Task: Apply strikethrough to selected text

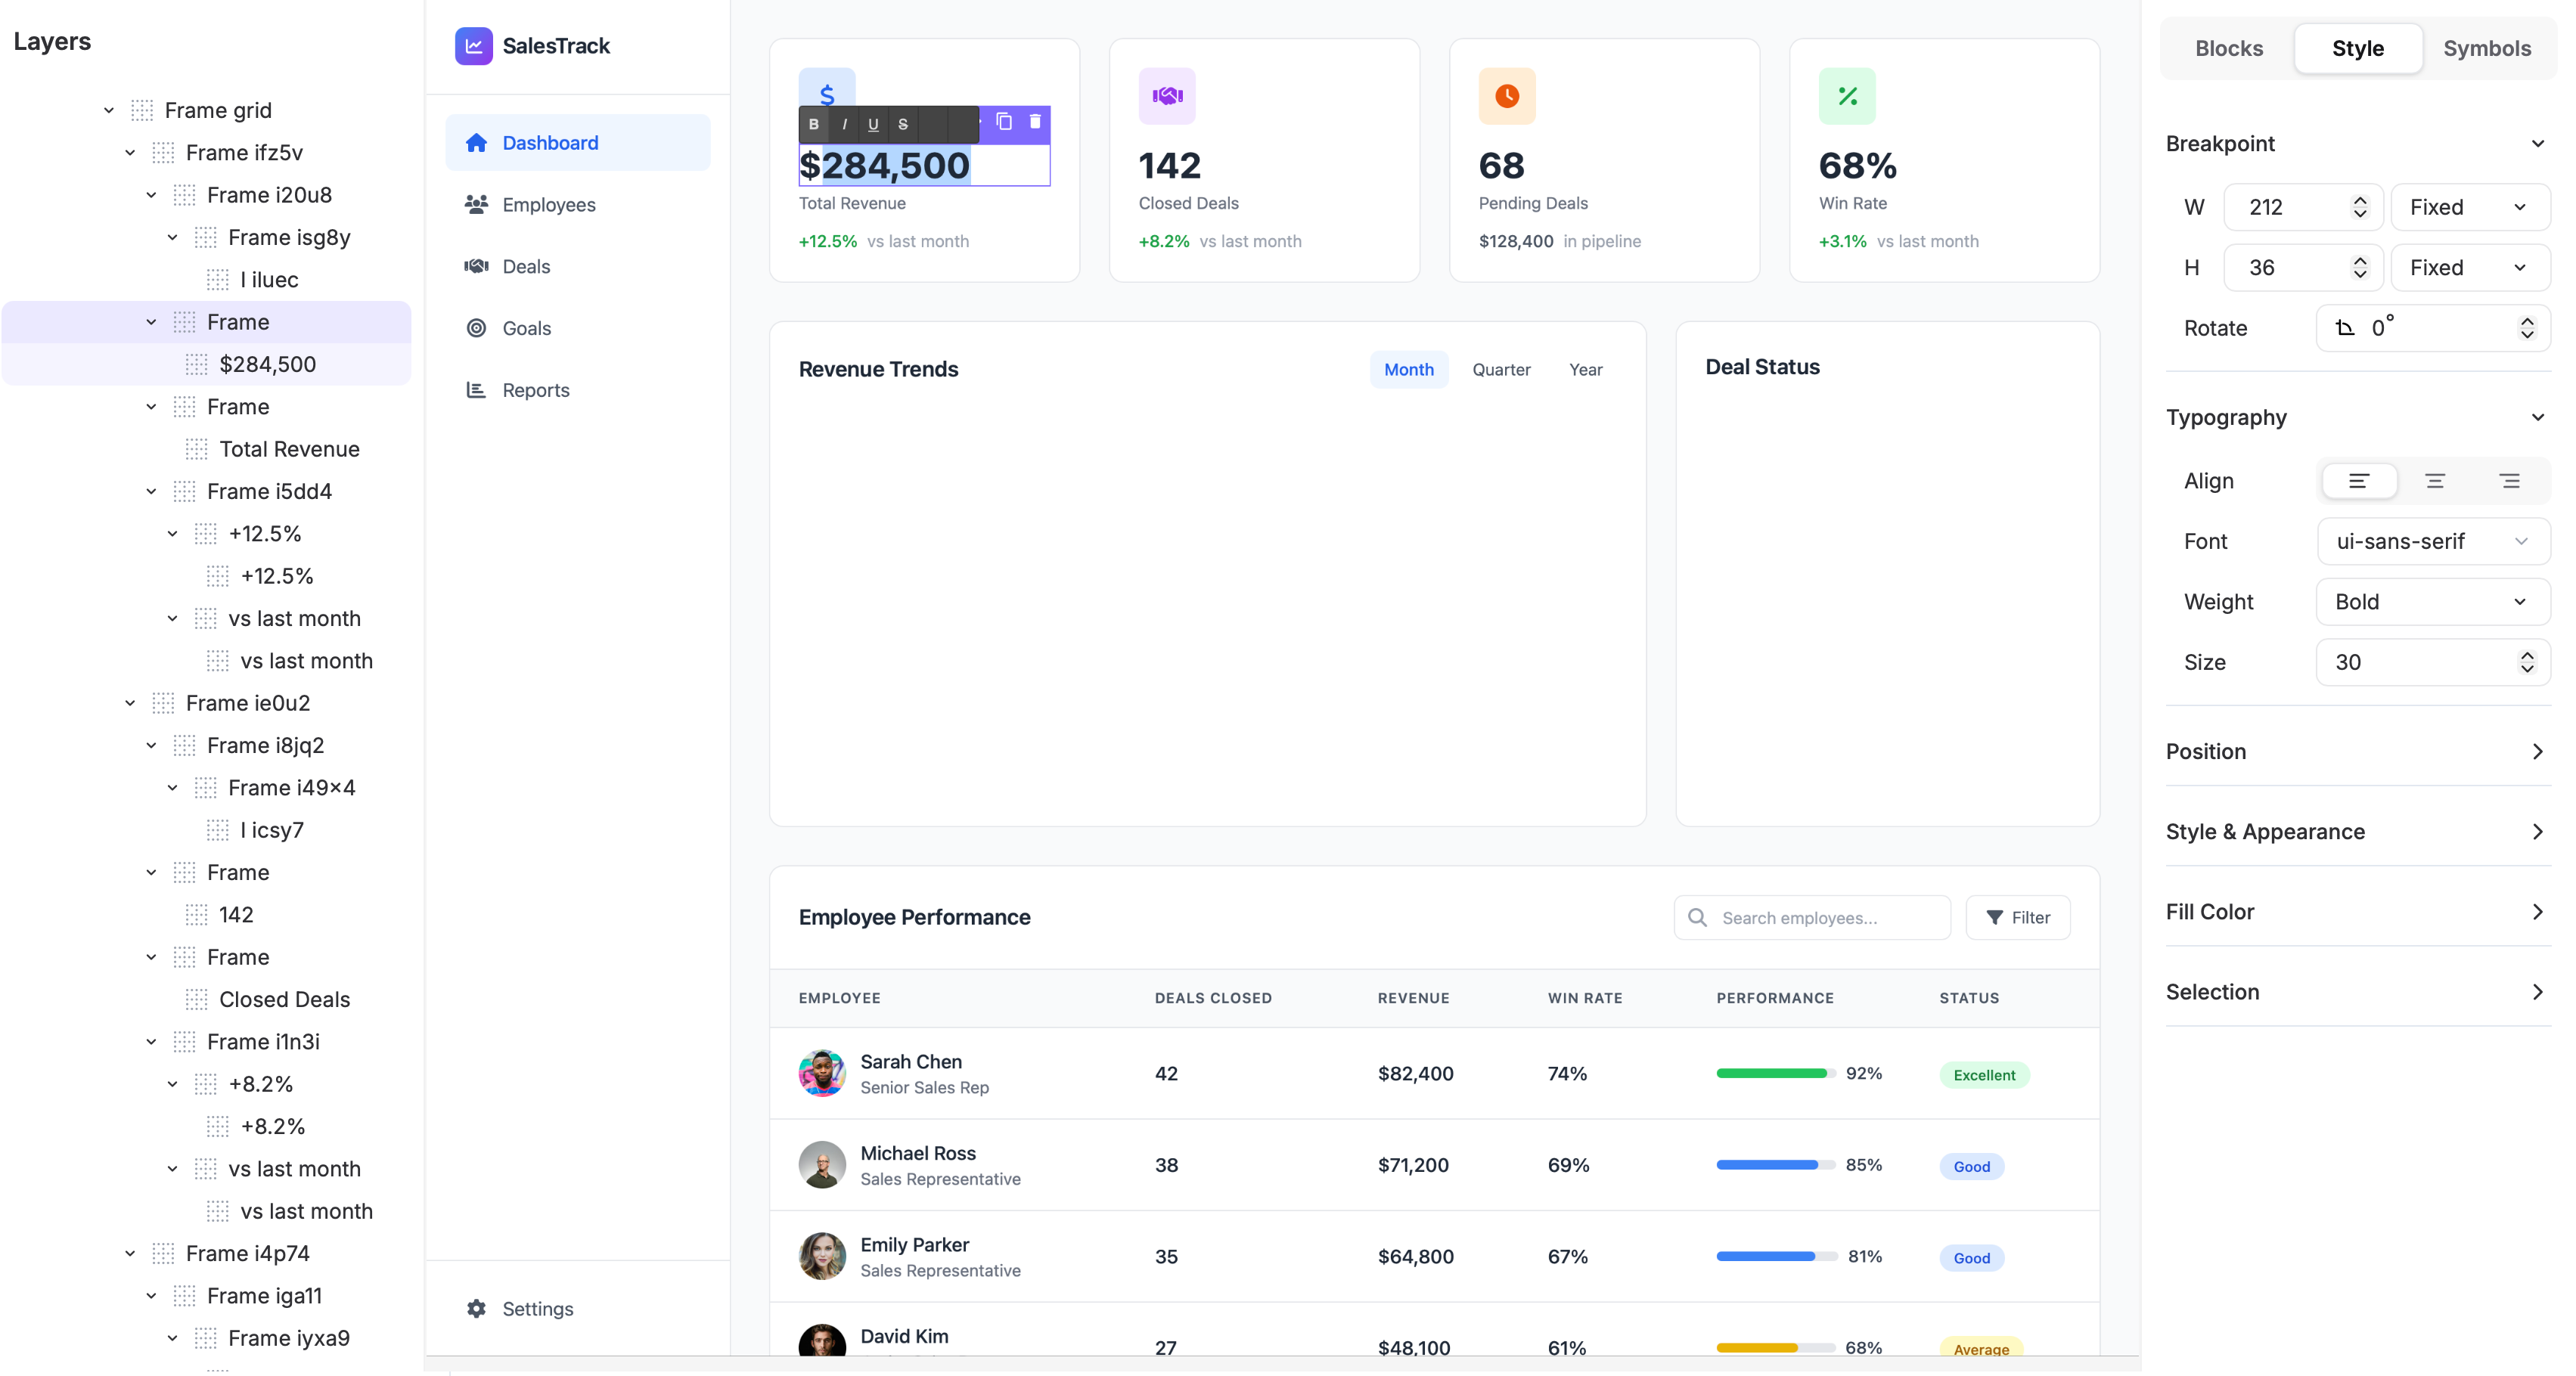Action: 903,124
